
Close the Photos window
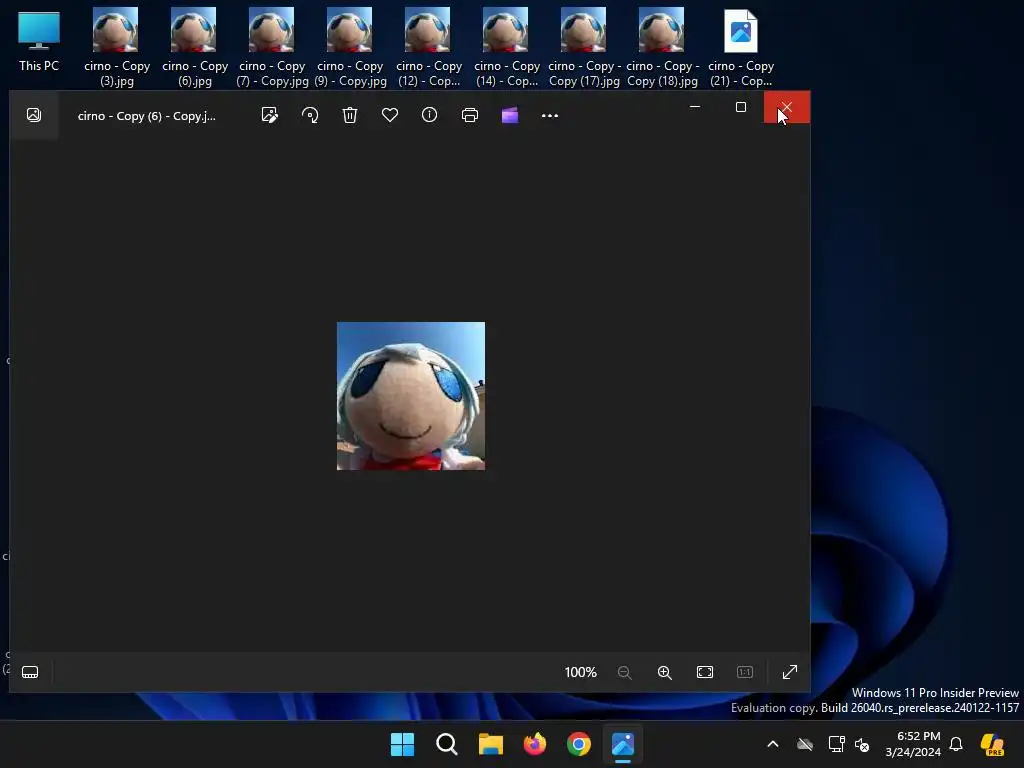tap(787, 106)
